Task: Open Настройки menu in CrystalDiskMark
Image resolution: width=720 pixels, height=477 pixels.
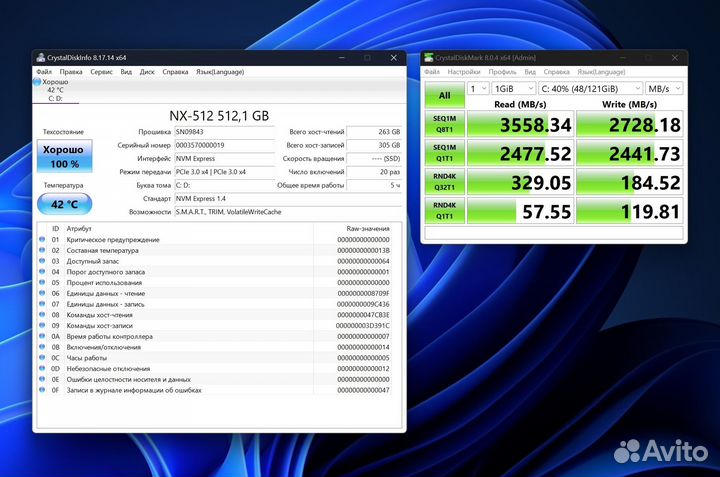Action: 464,72
